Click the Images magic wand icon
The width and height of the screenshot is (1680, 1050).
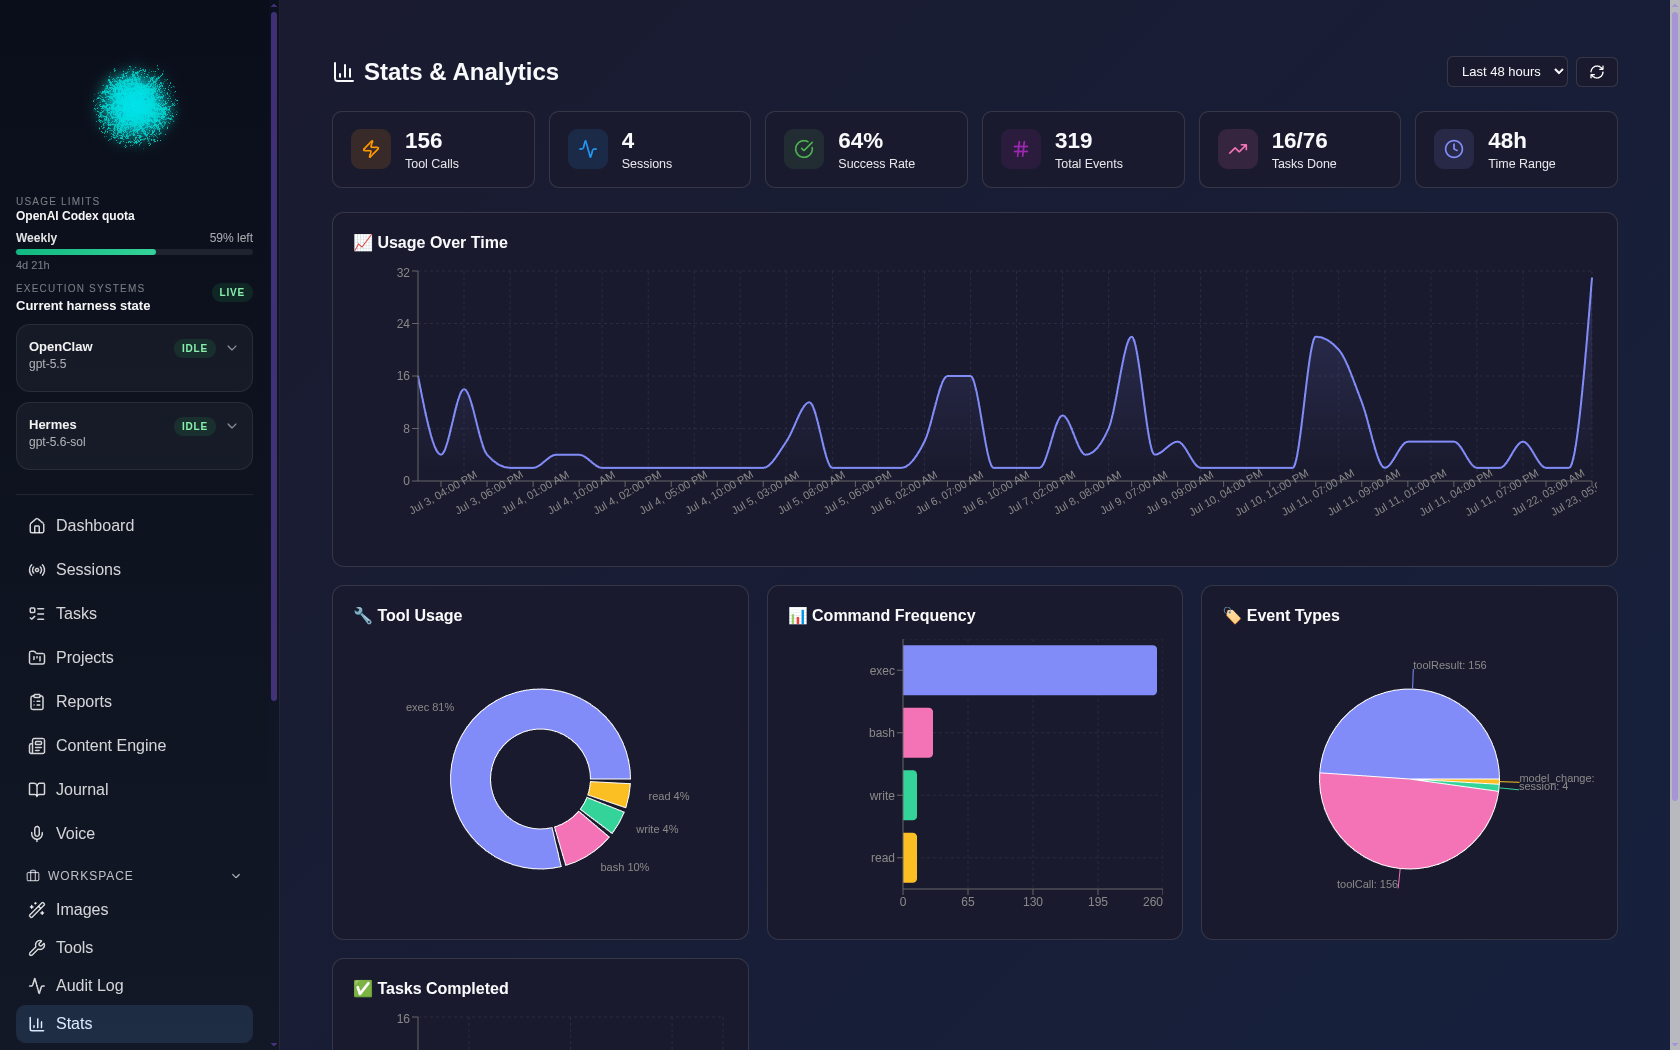click(x=37, y=910)
